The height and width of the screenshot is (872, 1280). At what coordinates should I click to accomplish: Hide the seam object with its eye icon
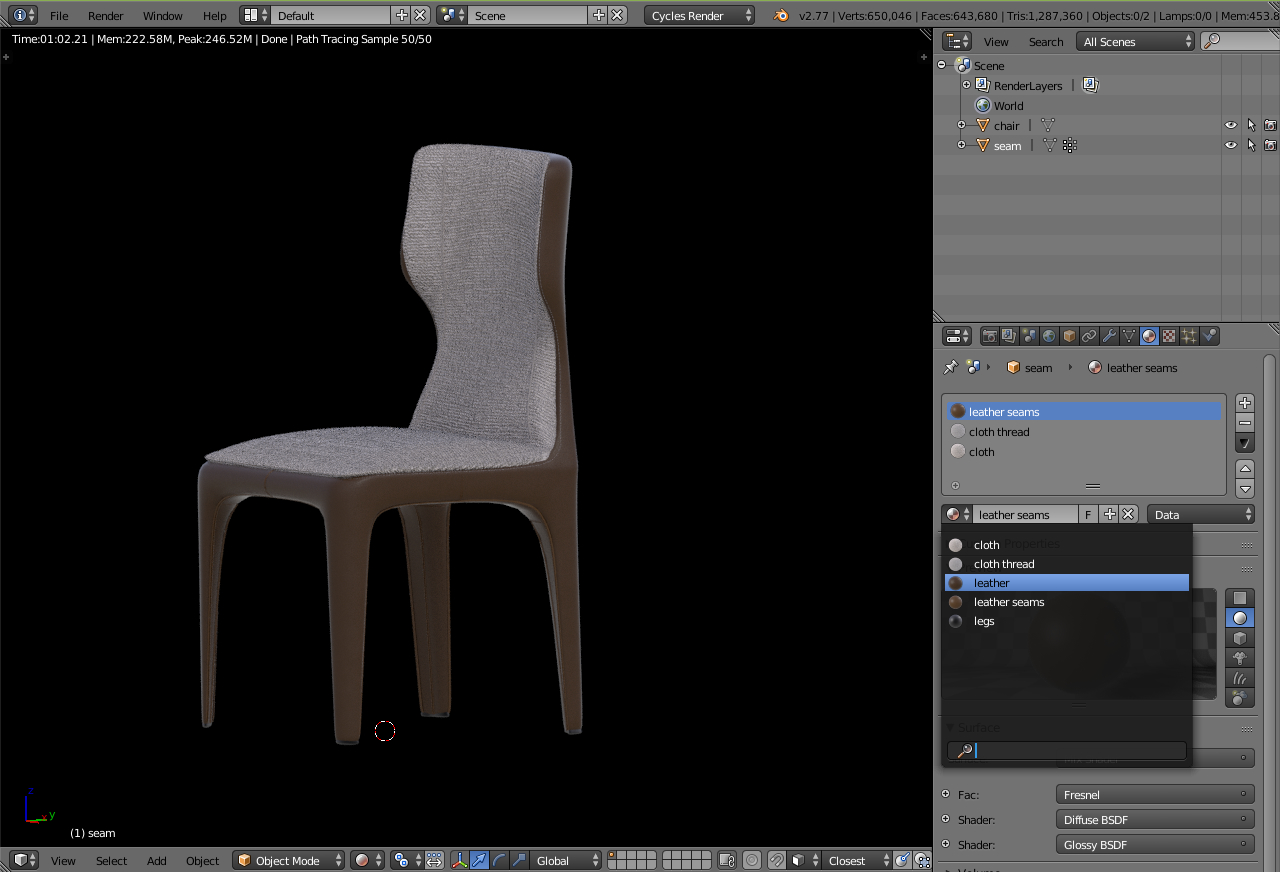1230,144
